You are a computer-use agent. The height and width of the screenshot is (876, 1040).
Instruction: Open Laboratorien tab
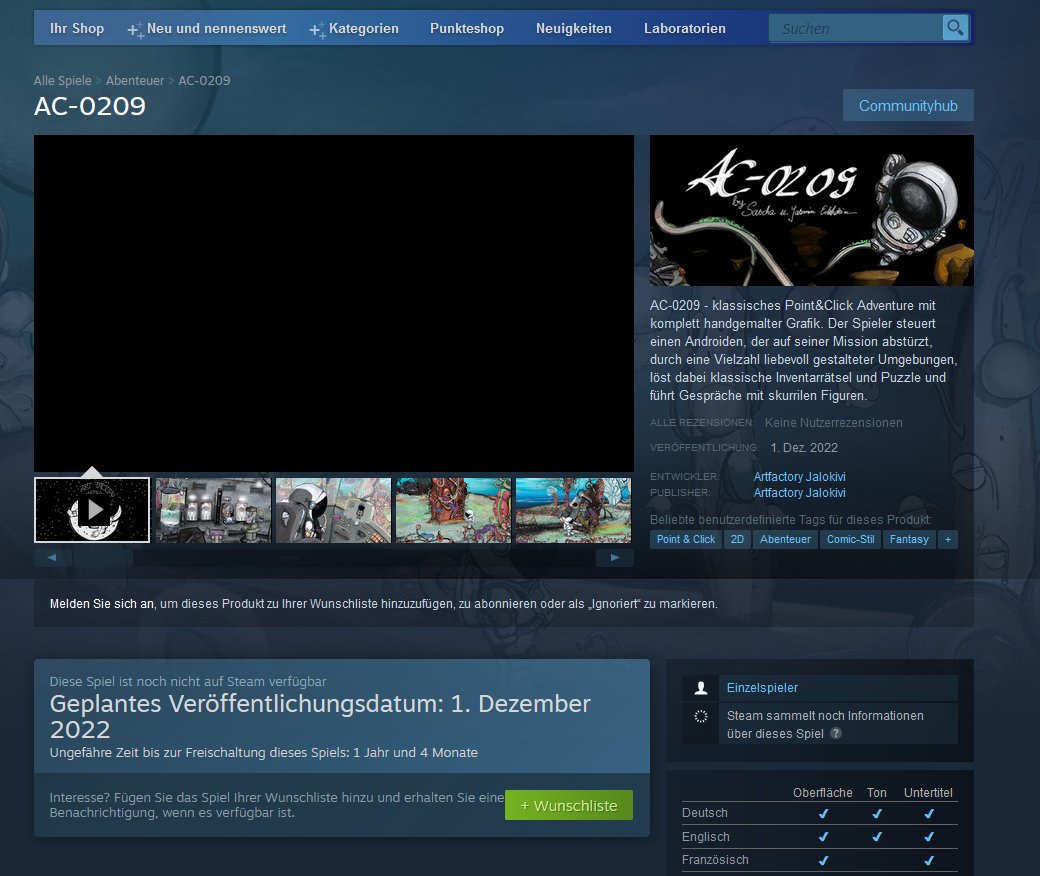[684, 29]
